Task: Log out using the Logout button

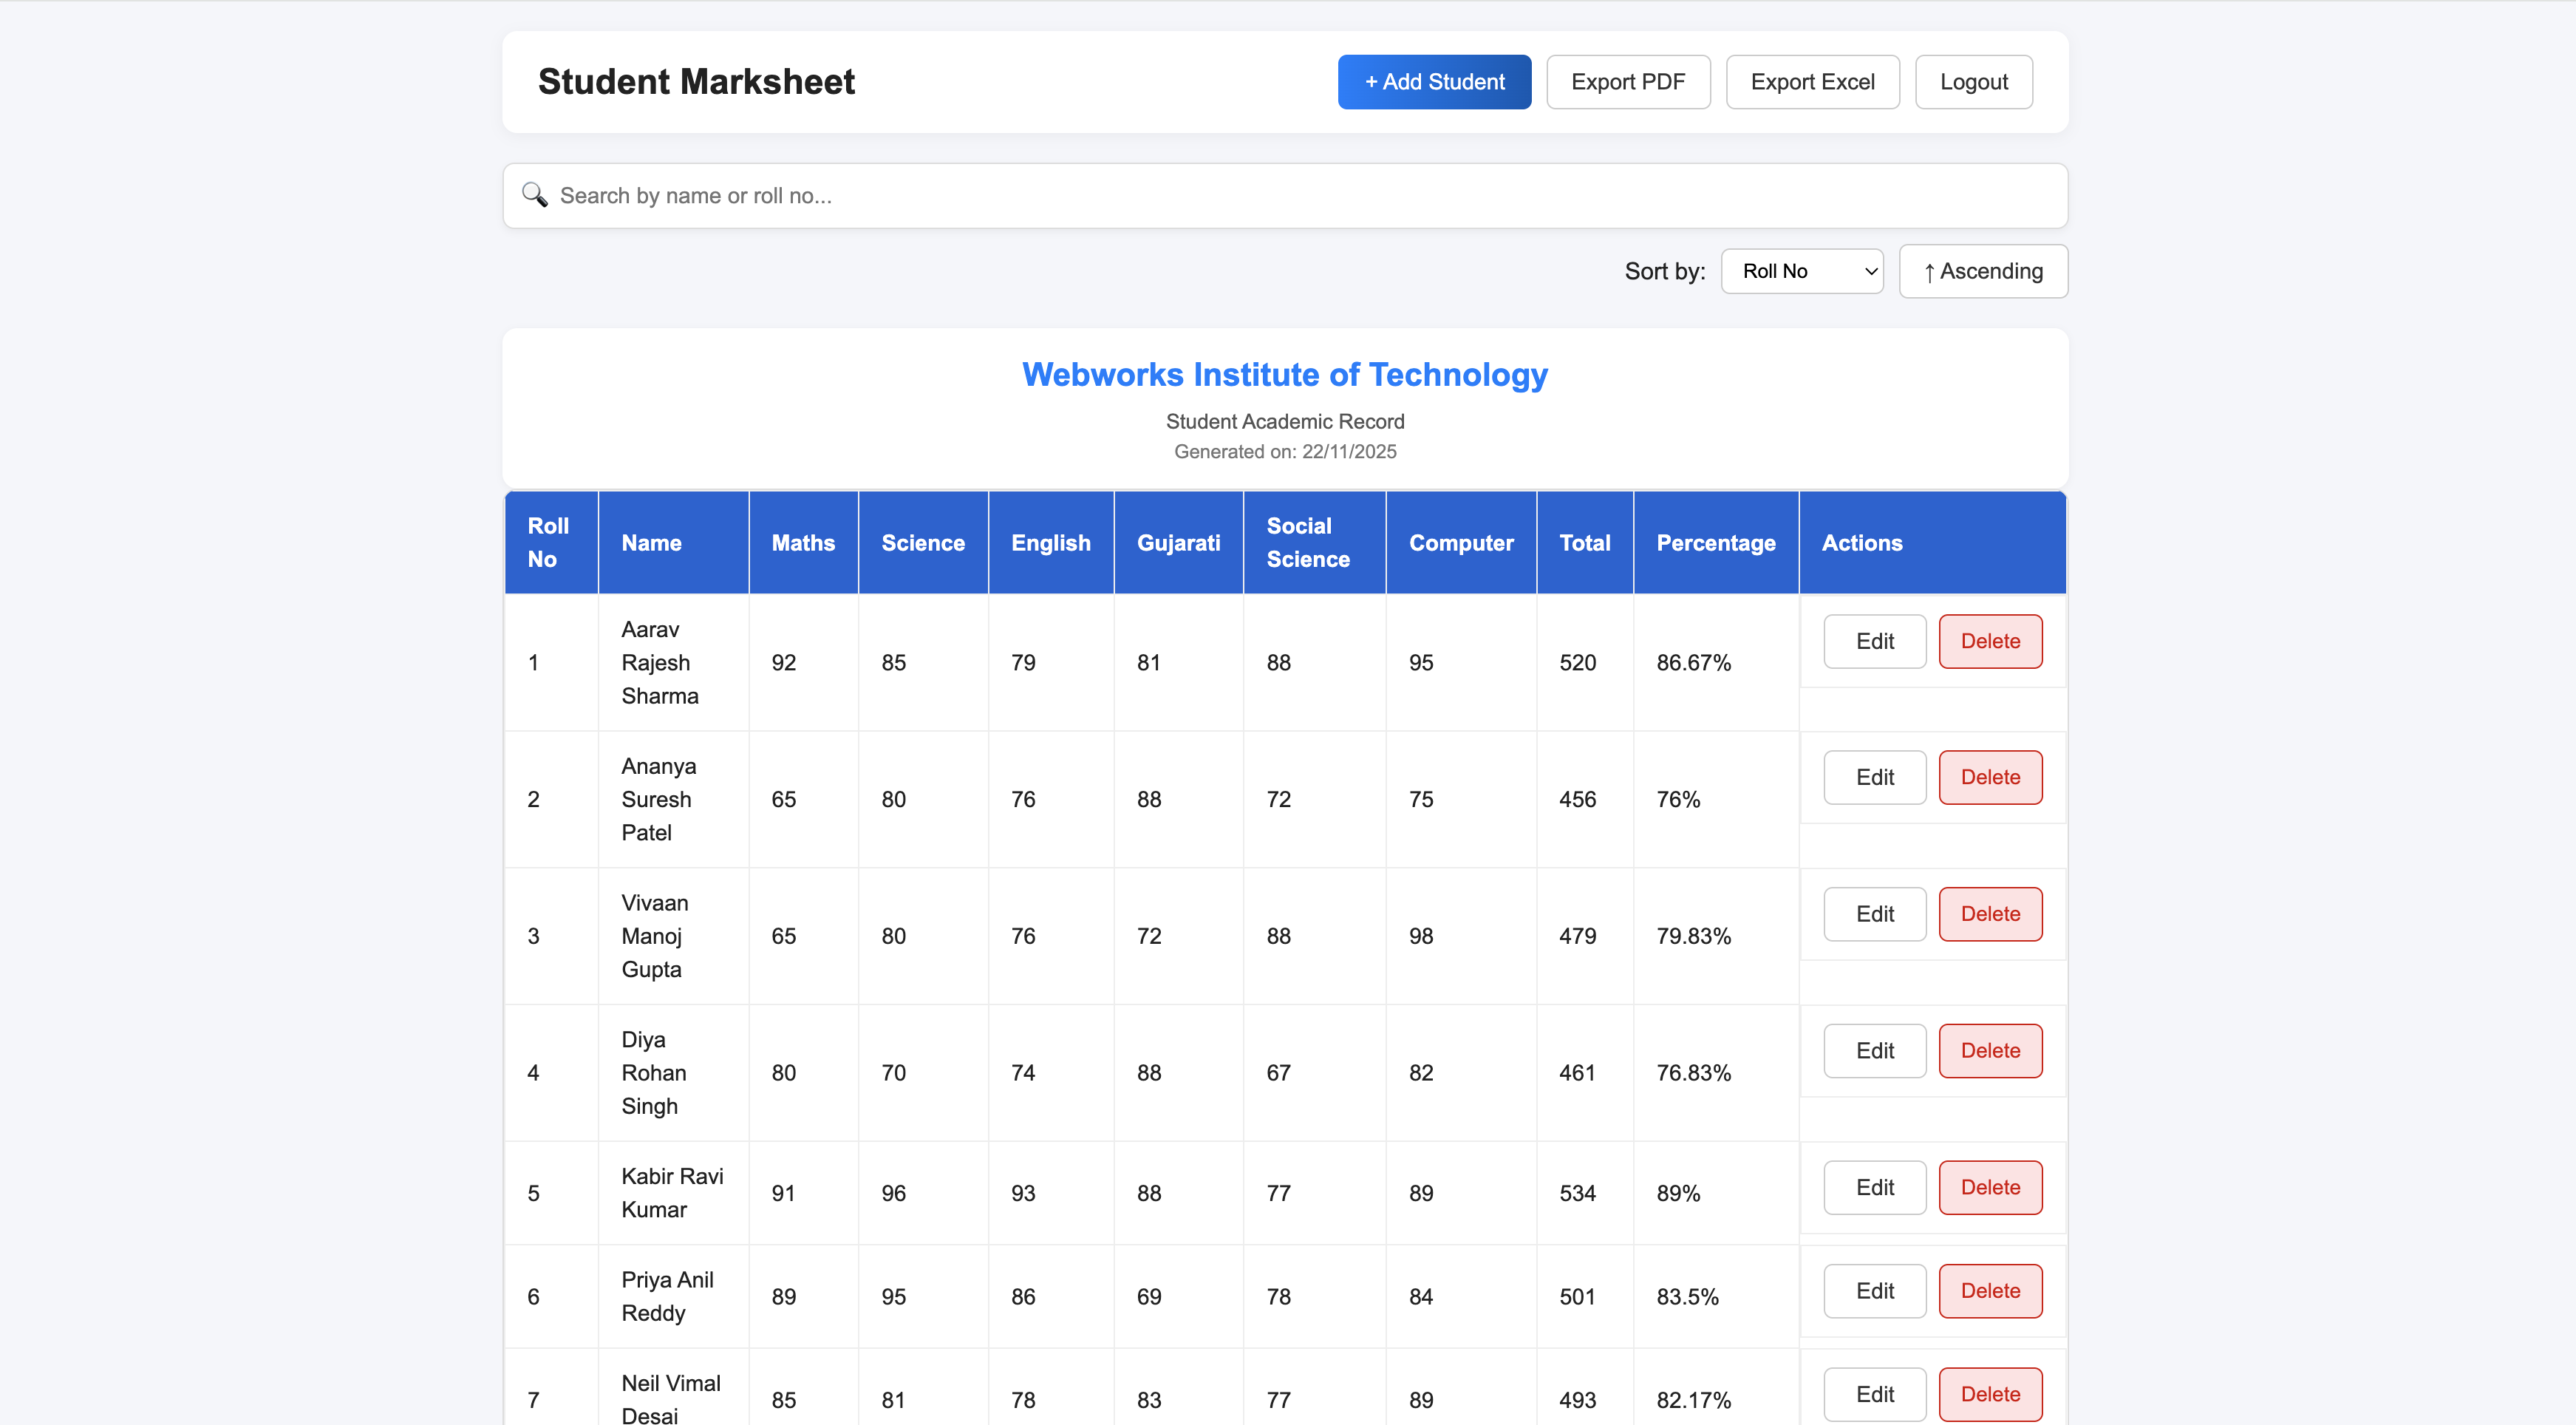Action: 1973,82
